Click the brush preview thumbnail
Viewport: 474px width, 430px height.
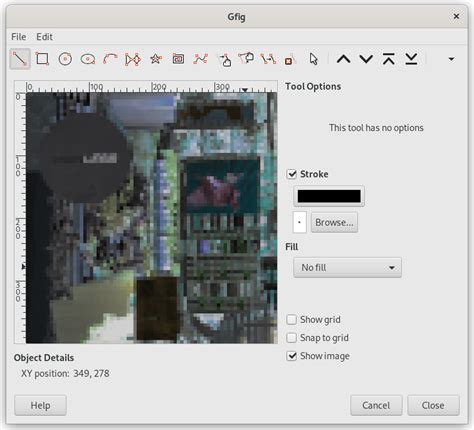(299, 222)
